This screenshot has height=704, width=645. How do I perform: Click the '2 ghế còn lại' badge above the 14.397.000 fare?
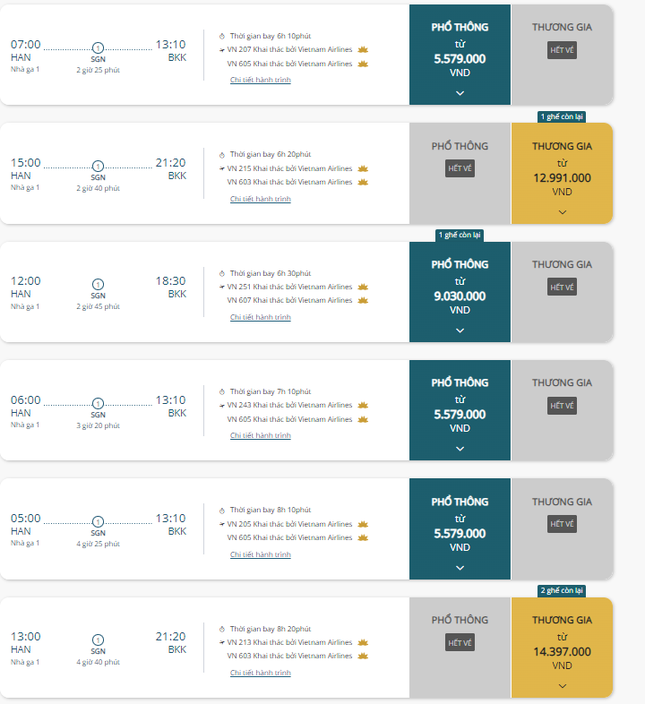pos(561,591)
